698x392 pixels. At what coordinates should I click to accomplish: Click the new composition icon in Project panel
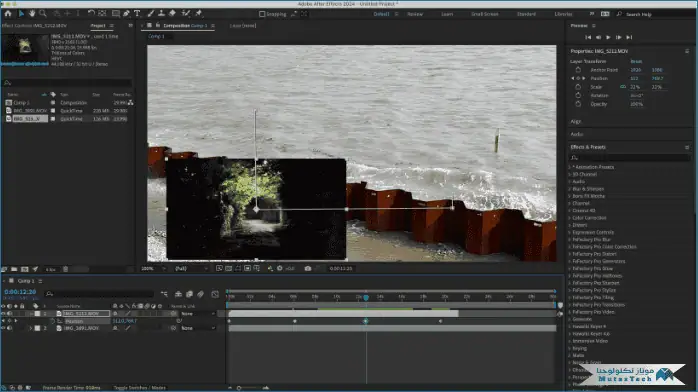click(25, 269)
